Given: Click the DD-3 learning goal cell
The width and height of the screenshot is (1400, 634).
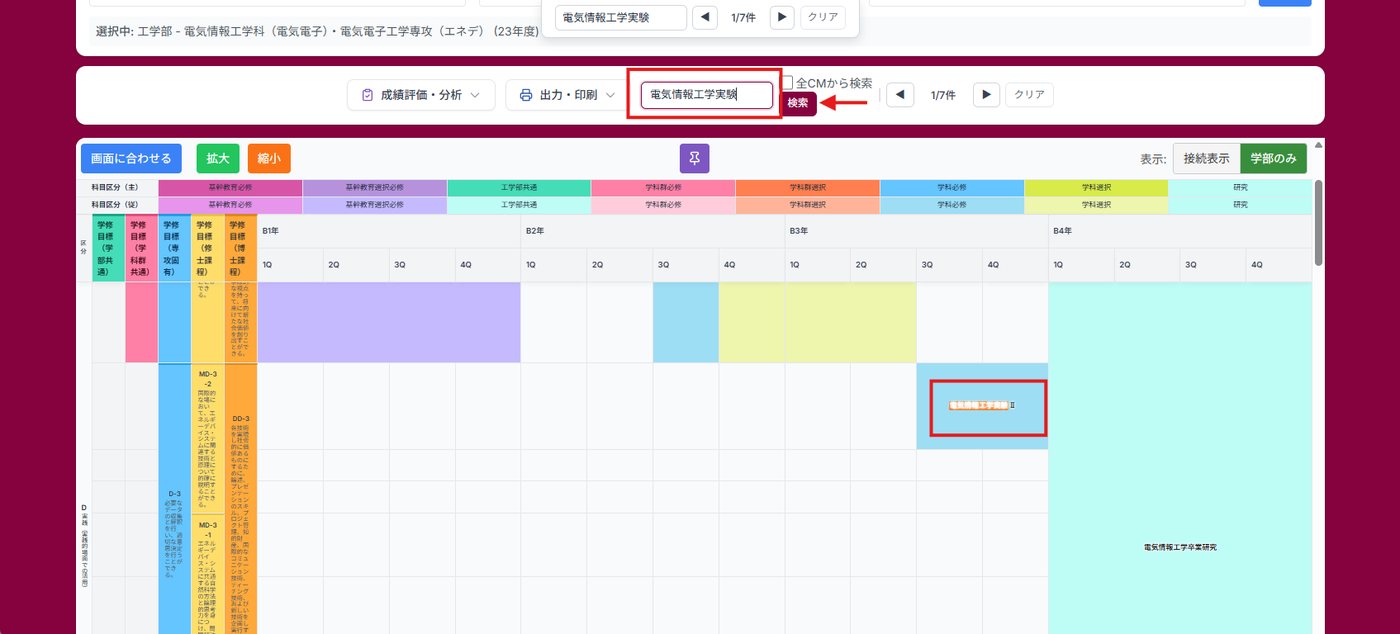Looking at the screenshot, I should coord(241,500).
